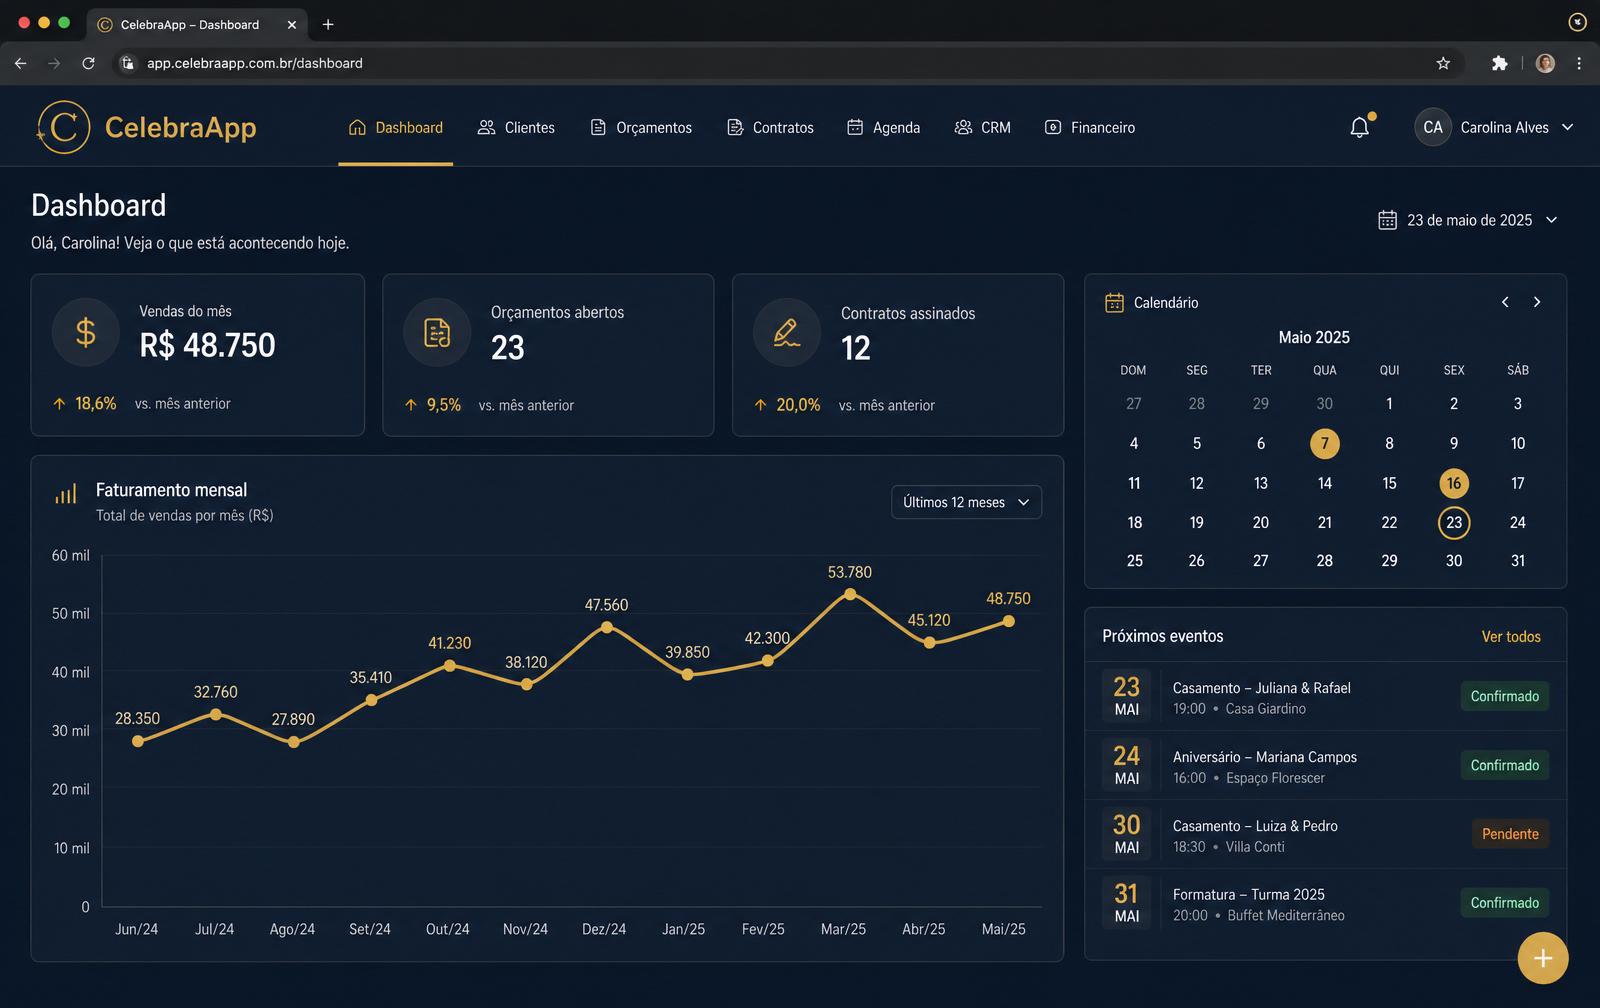The width and height of the screenshot is (1600, 1008).
Task: Navigate to Clientes
Action: (x=516, y=127)
